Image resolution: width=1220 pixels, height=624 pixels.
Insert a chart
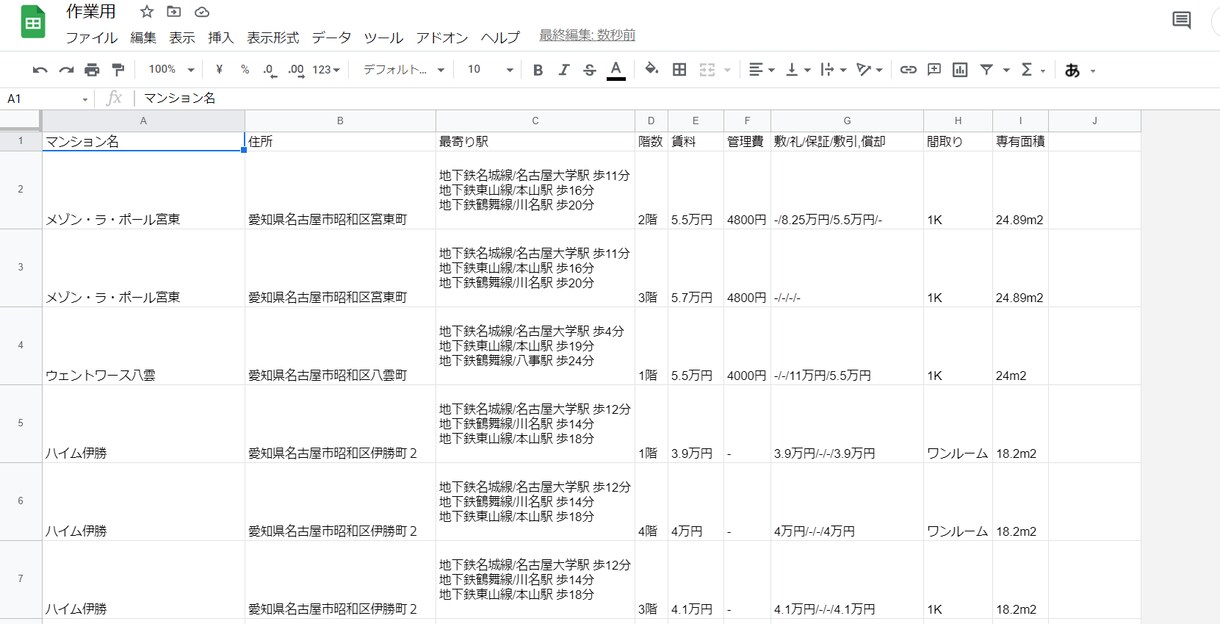pos(960,70)
